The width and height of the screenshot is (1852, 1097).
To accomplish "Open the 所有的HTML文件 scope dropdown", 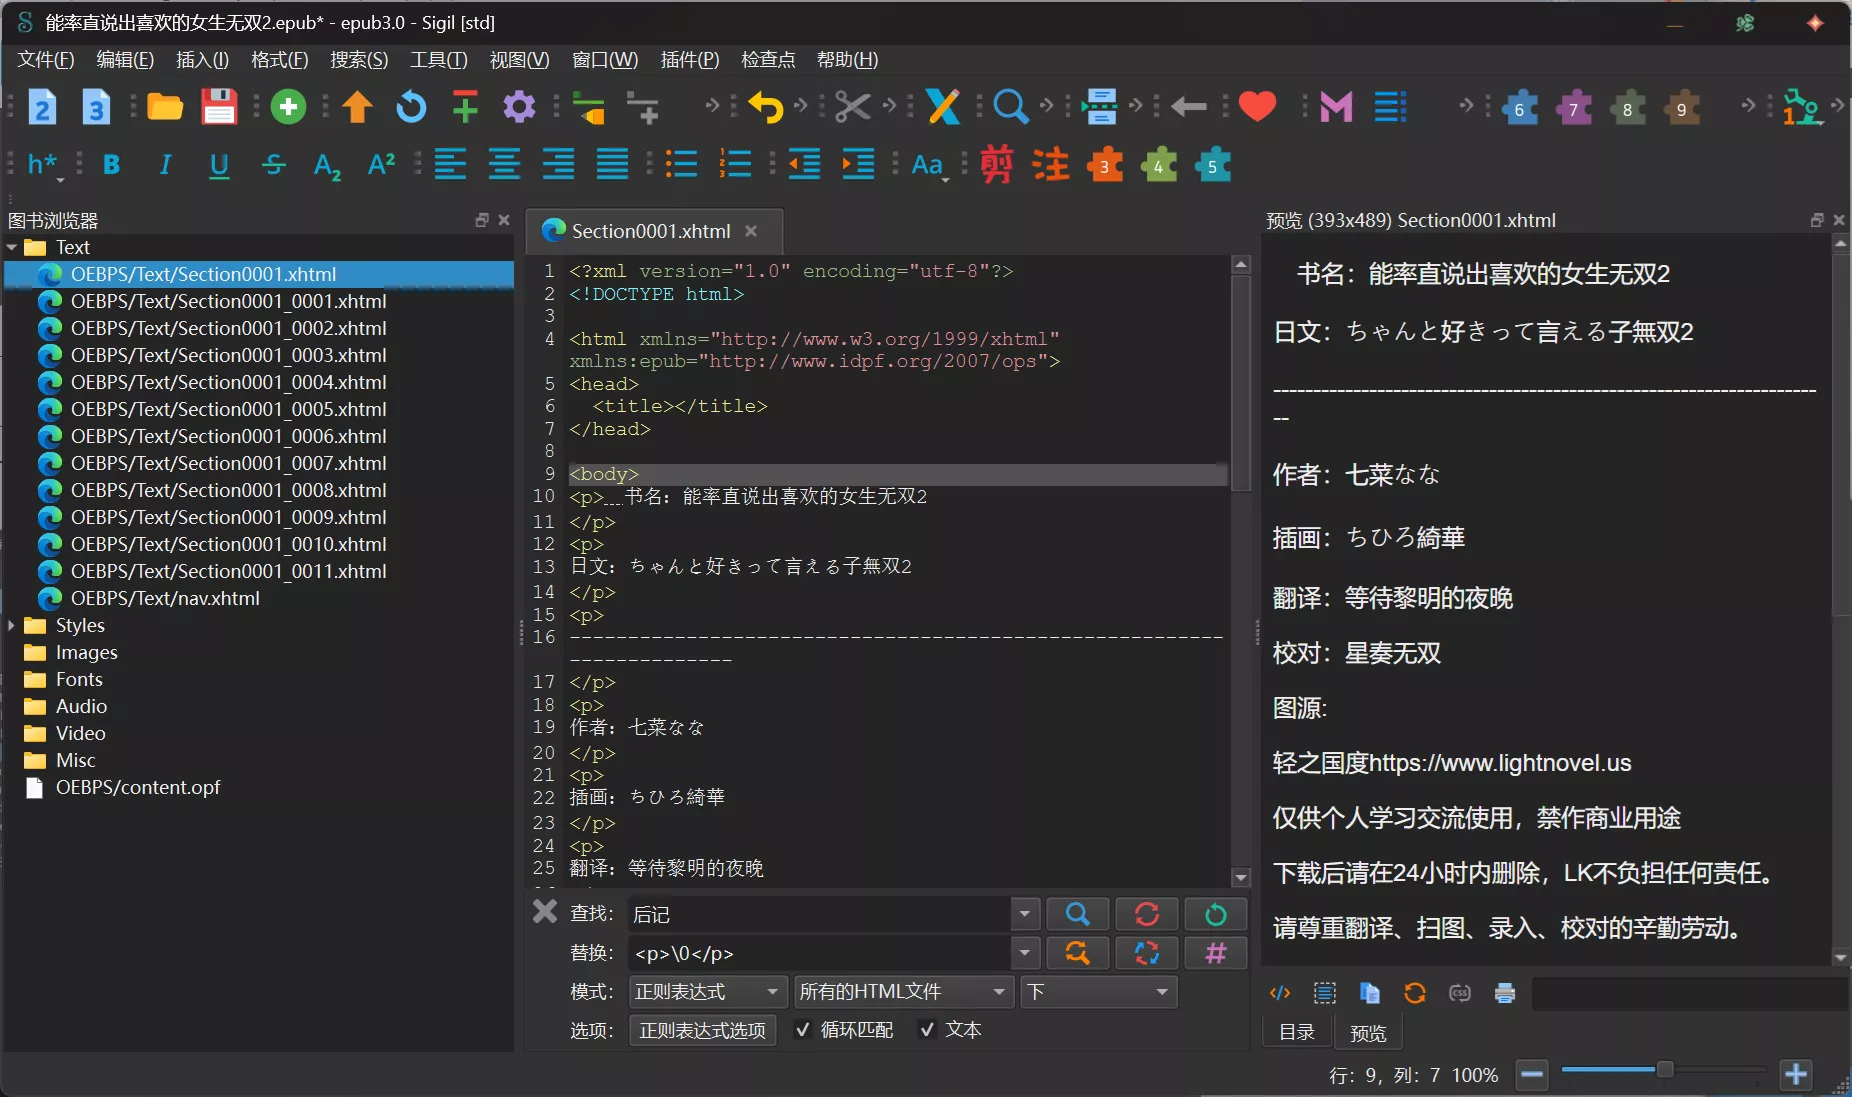I will click(901, 992).
